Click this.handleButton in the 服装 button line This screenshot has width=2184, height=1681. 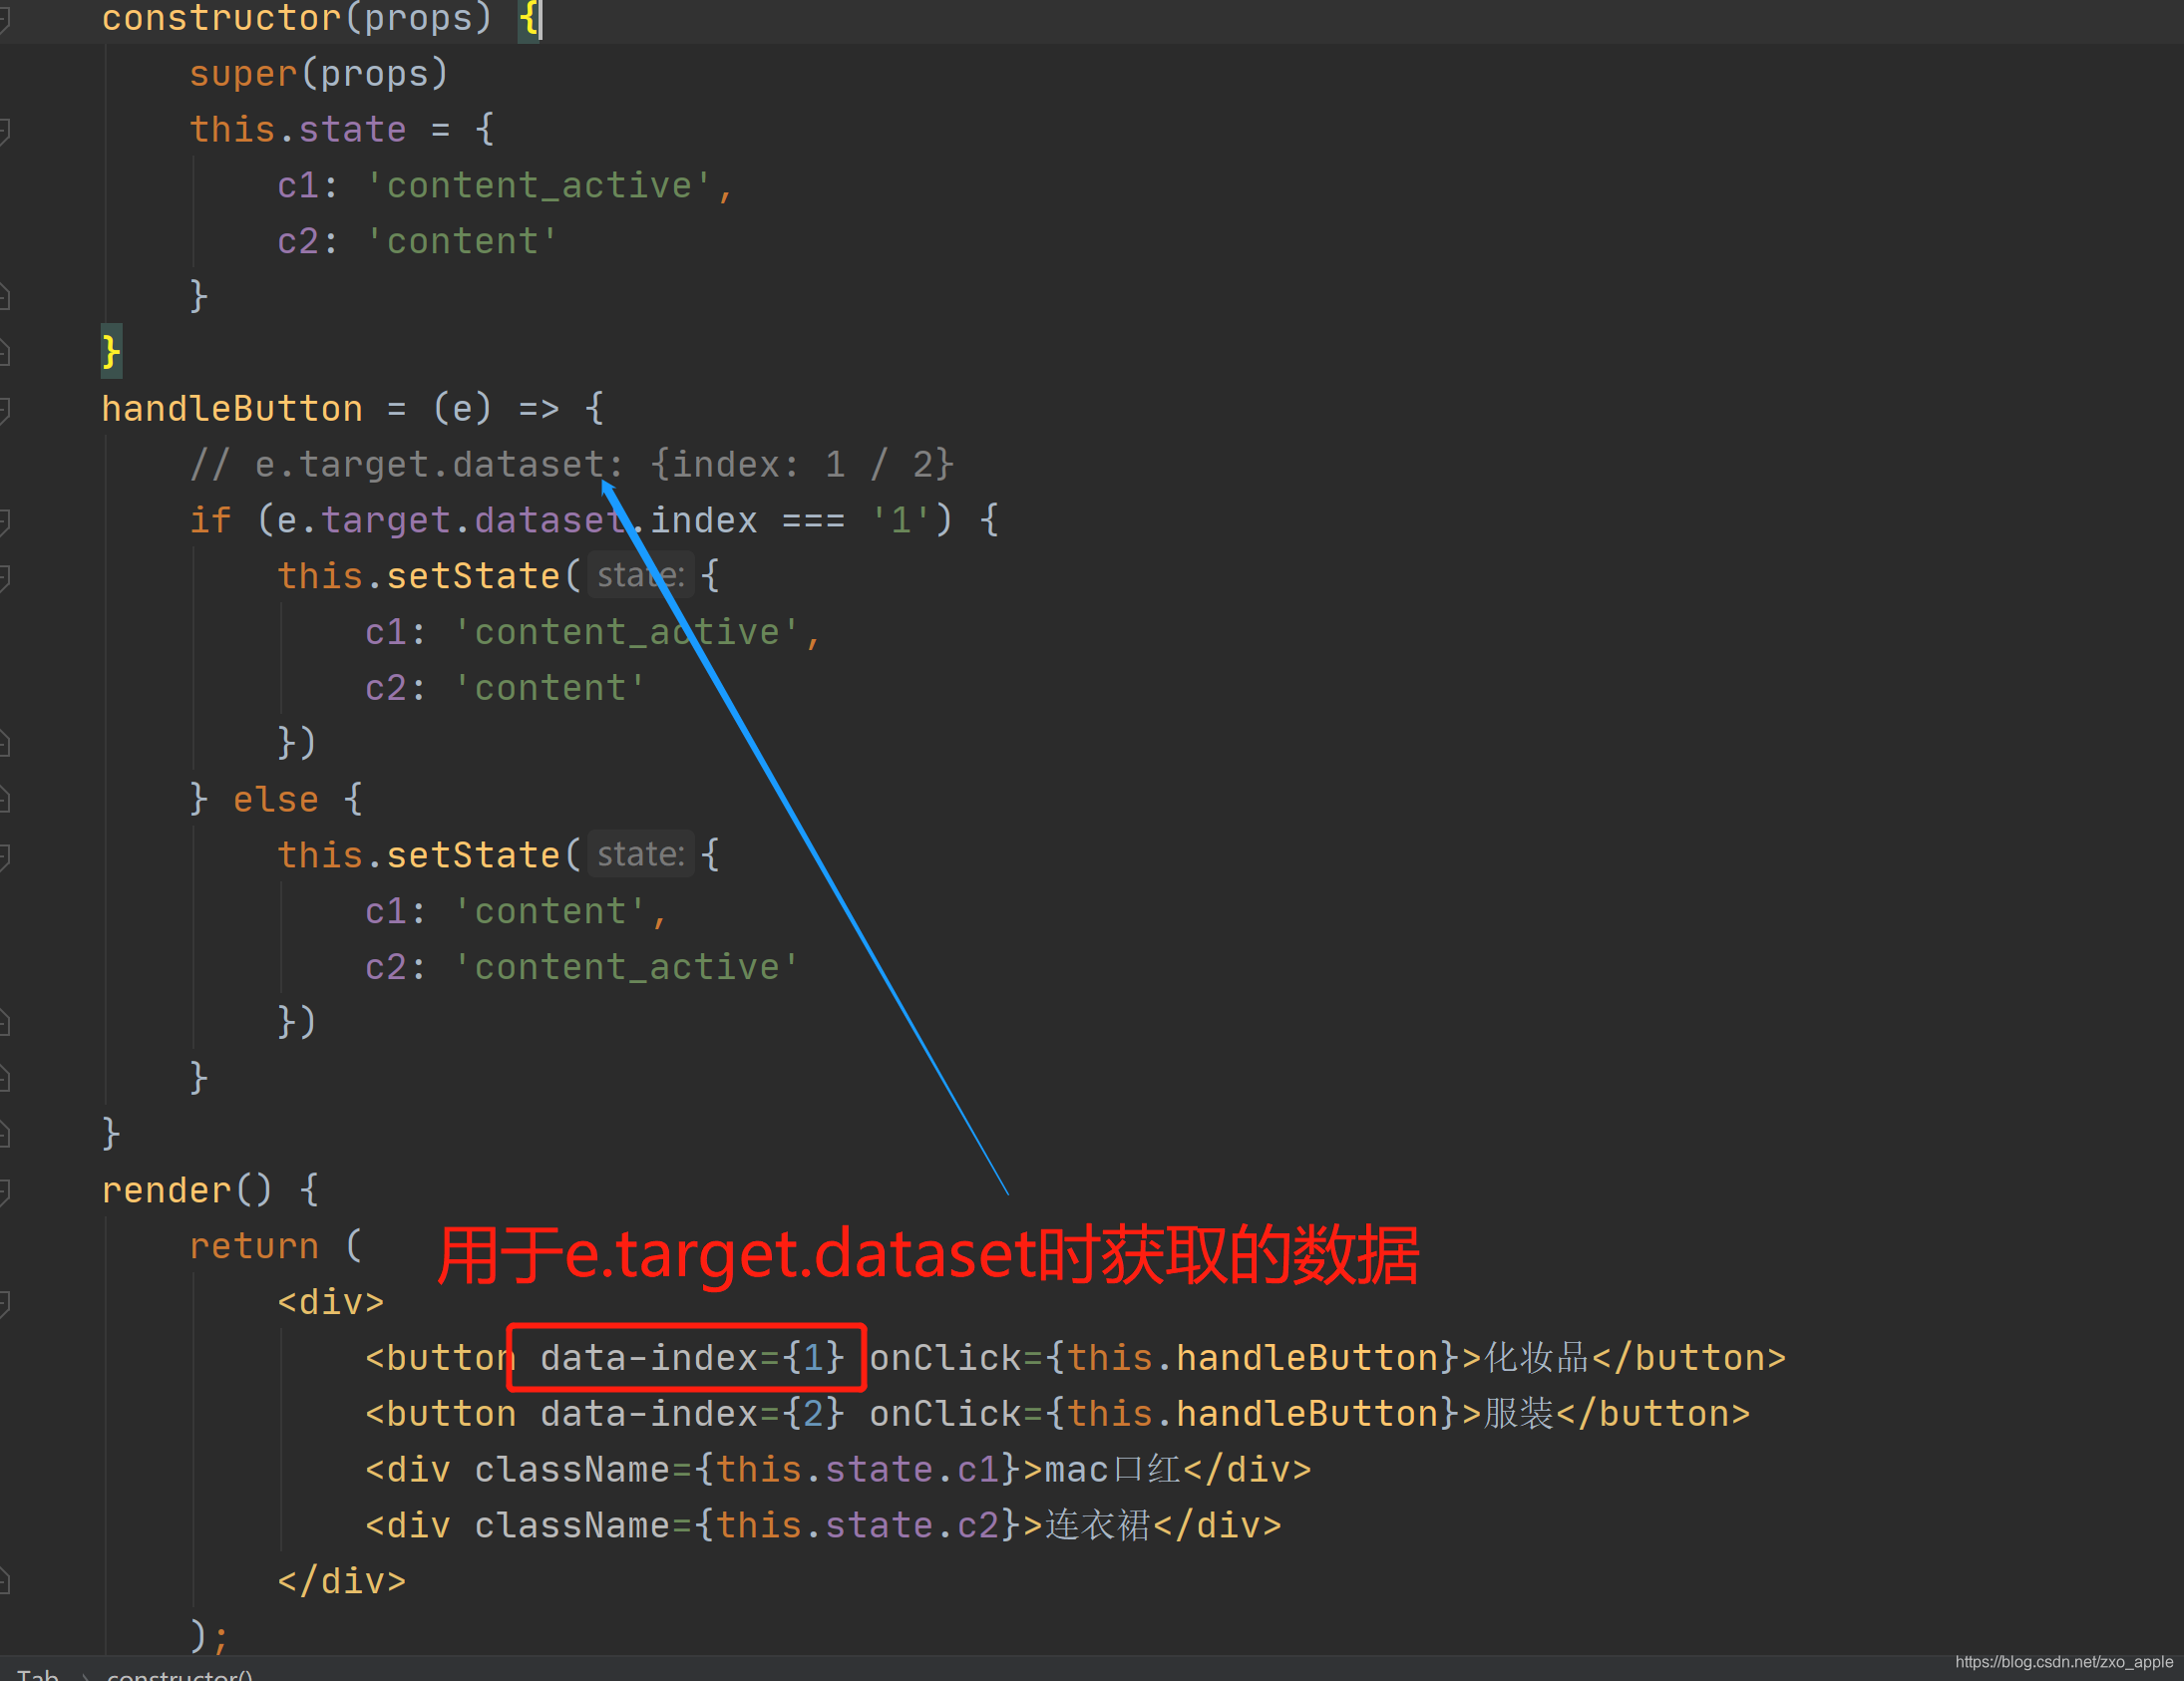point(1253,1414)
